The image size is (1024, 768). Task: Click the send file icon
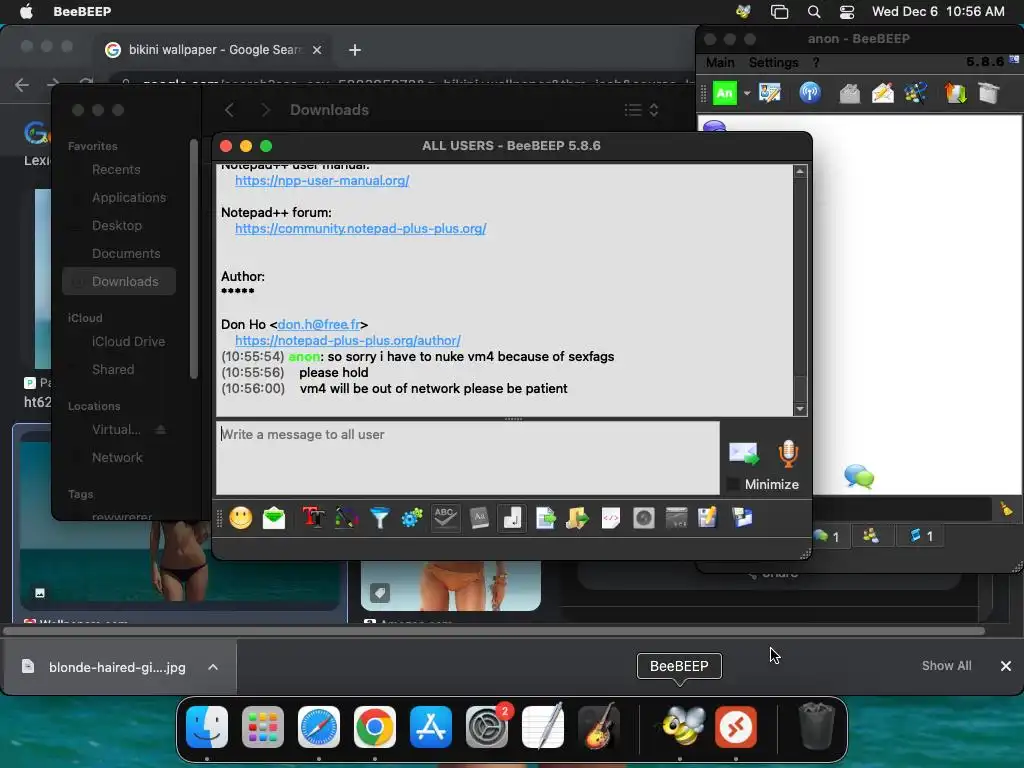[x=545, y=519]
